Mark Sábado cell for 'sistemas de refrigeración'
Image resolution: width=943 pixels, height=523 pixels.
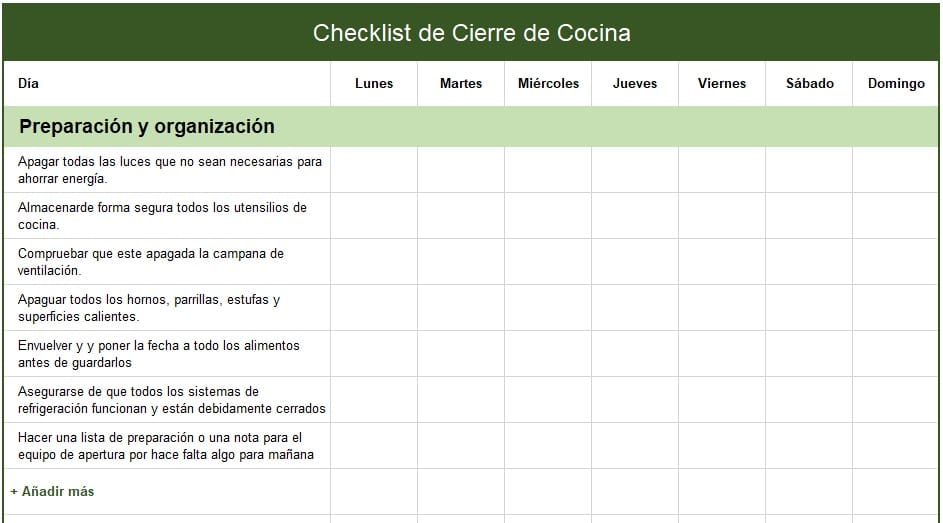(809, 400)
